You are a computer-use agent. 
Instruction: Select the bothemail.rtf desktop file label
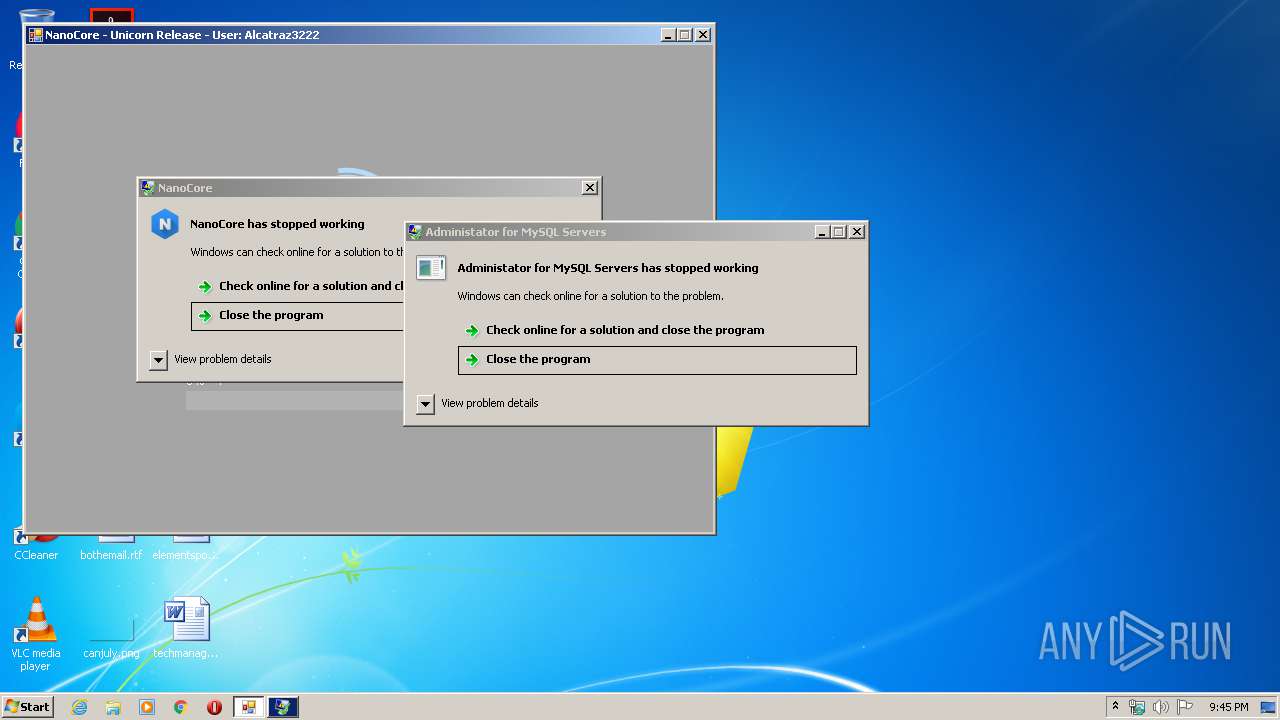[111, 555]
